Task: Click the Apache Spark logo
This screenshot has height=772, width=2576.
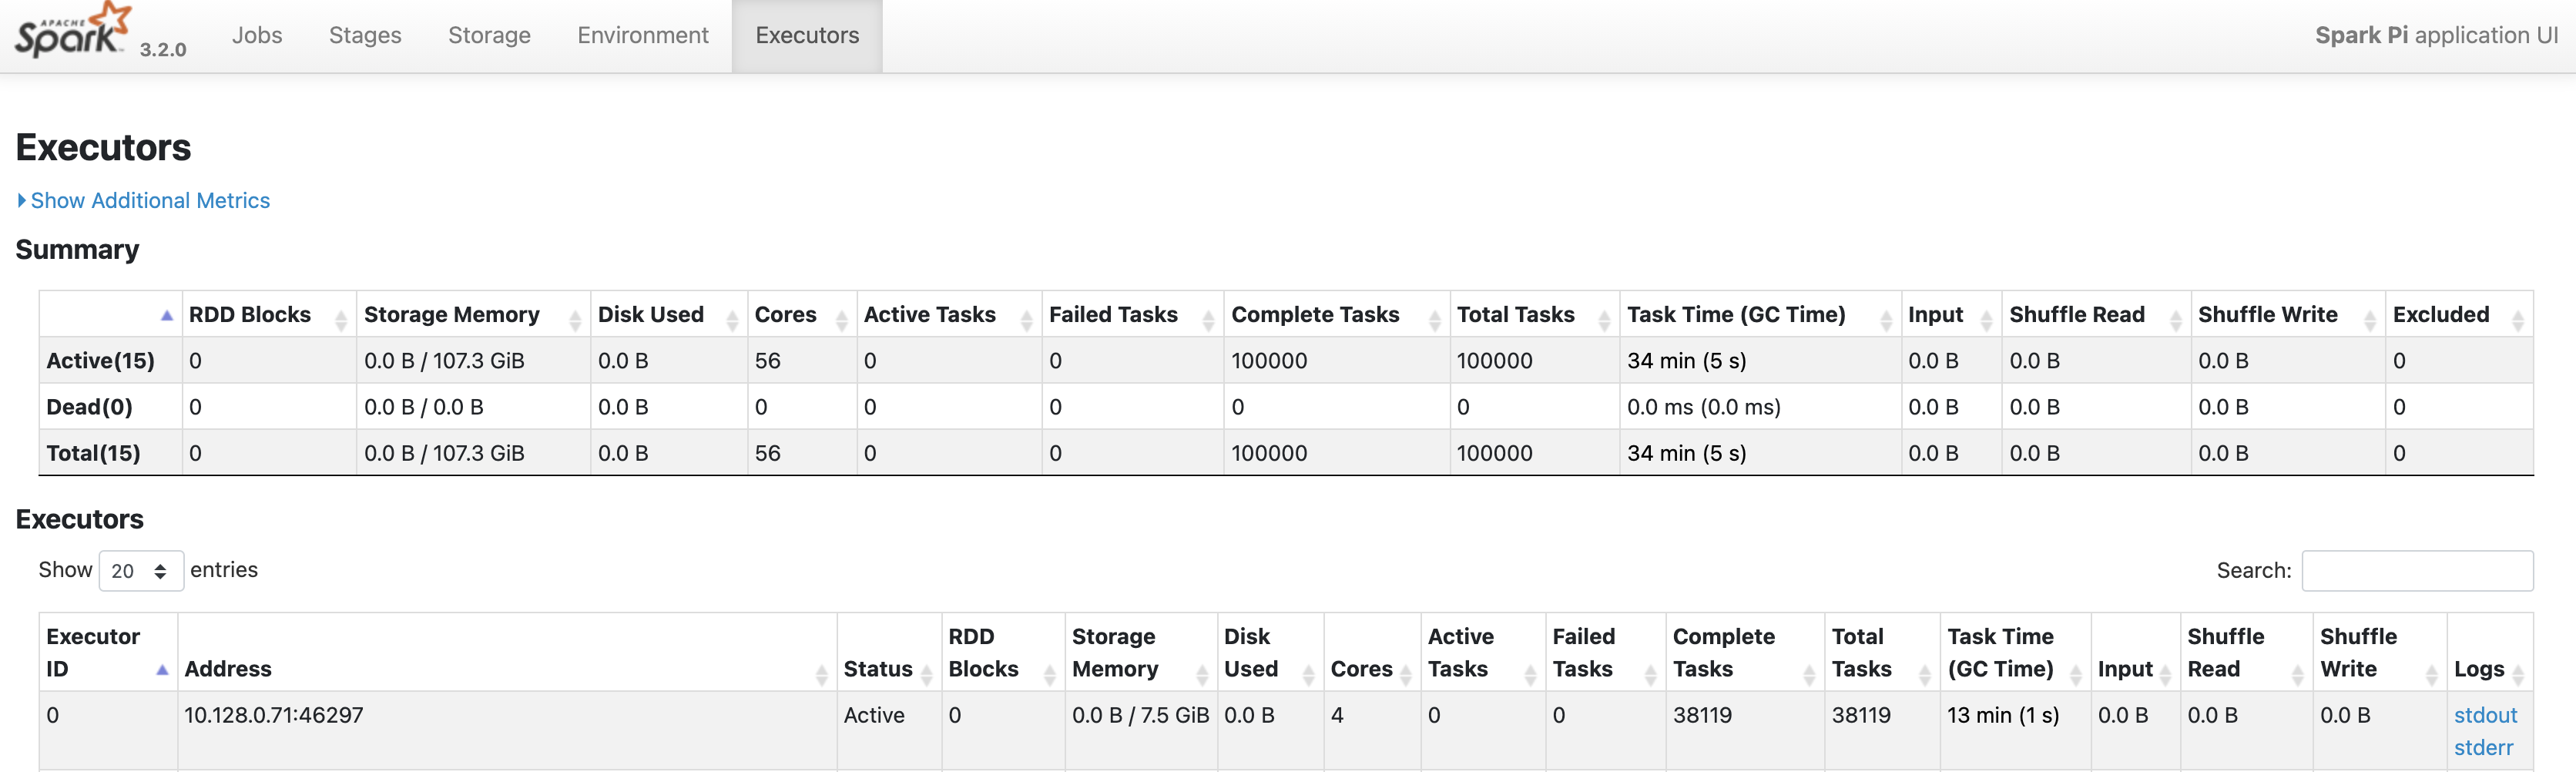Action: pyautogui.click(x=72, y=32)
